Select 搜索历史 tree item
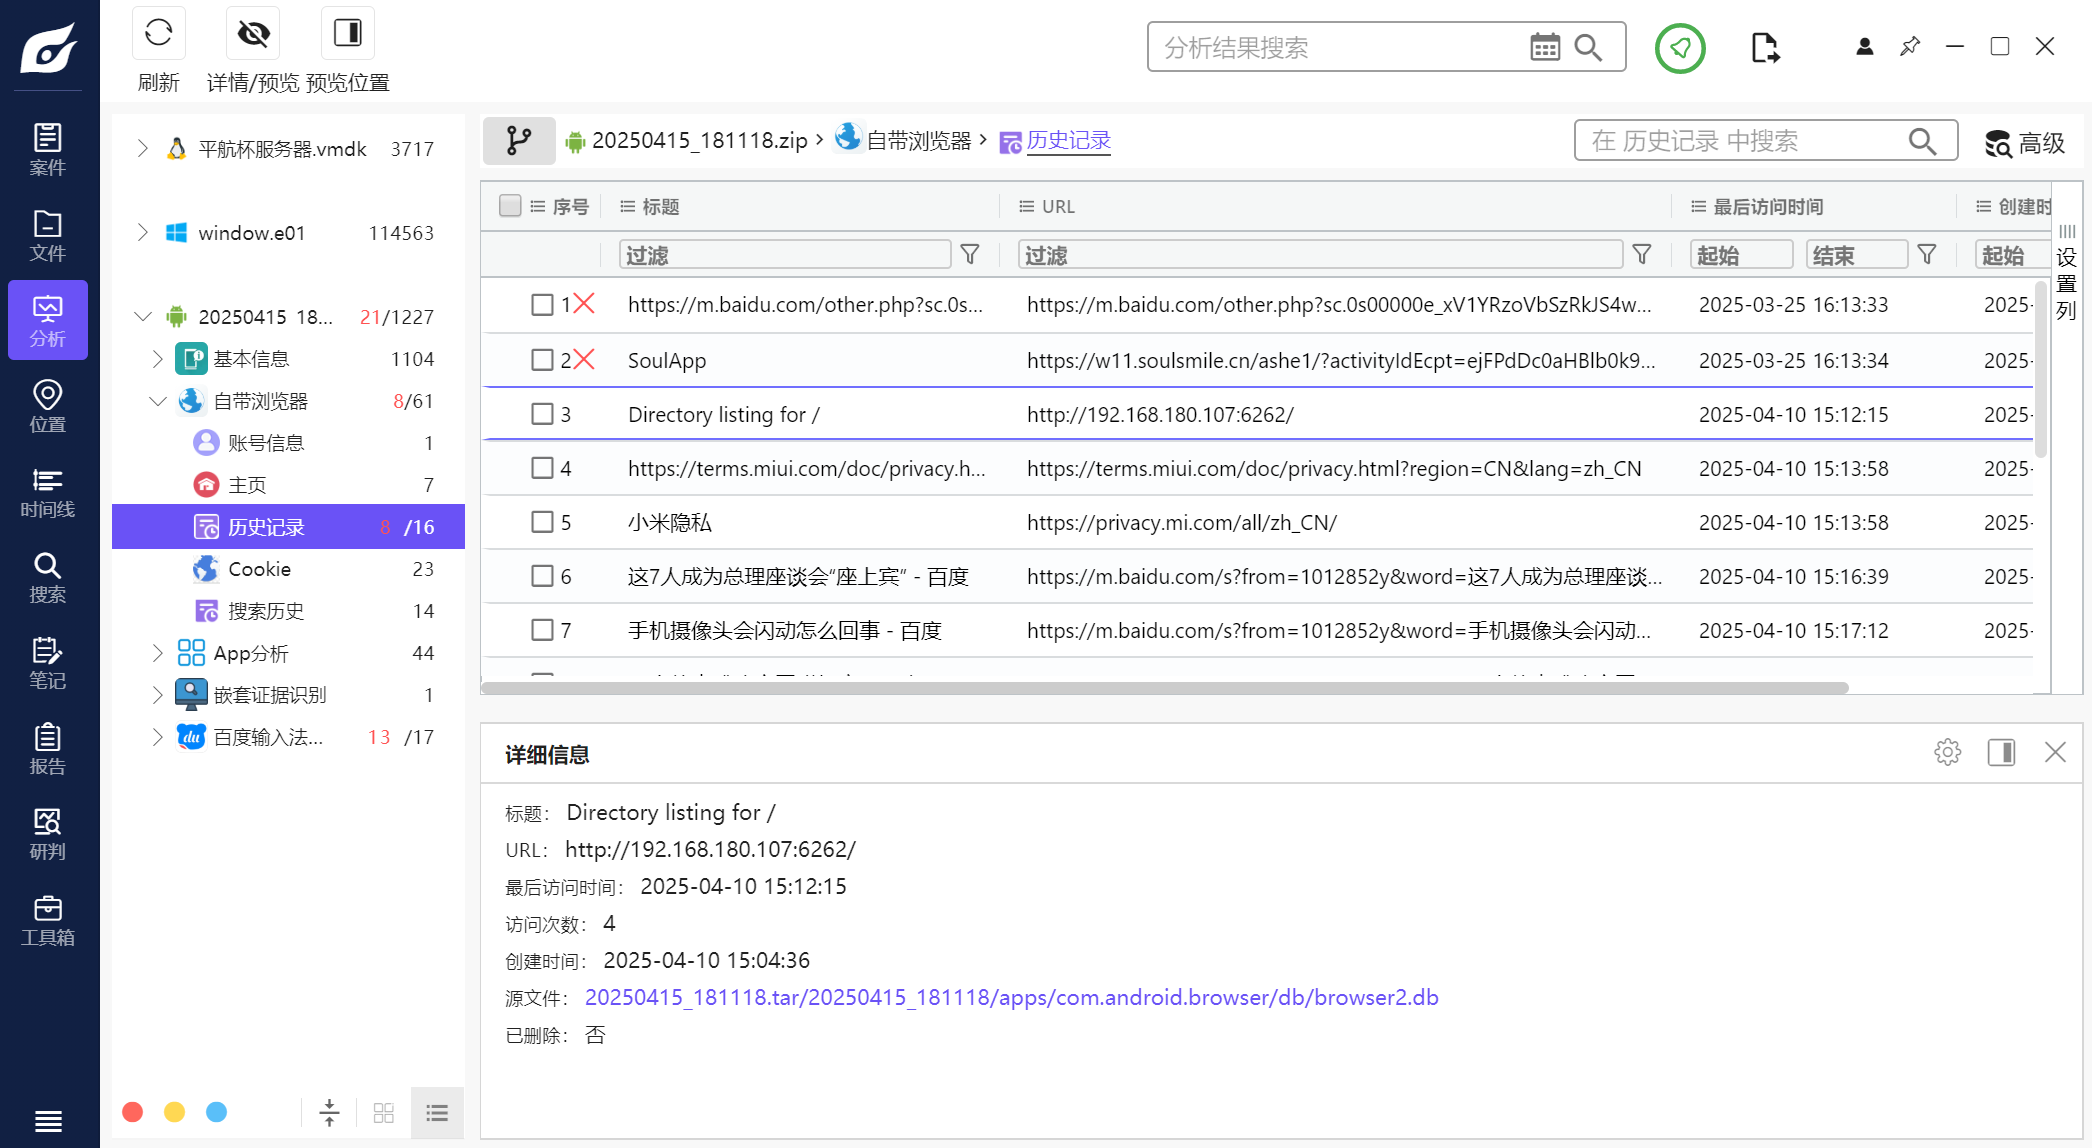Image resolution: width=2092 pixels, height=1148 pixels. coord(288,610)
